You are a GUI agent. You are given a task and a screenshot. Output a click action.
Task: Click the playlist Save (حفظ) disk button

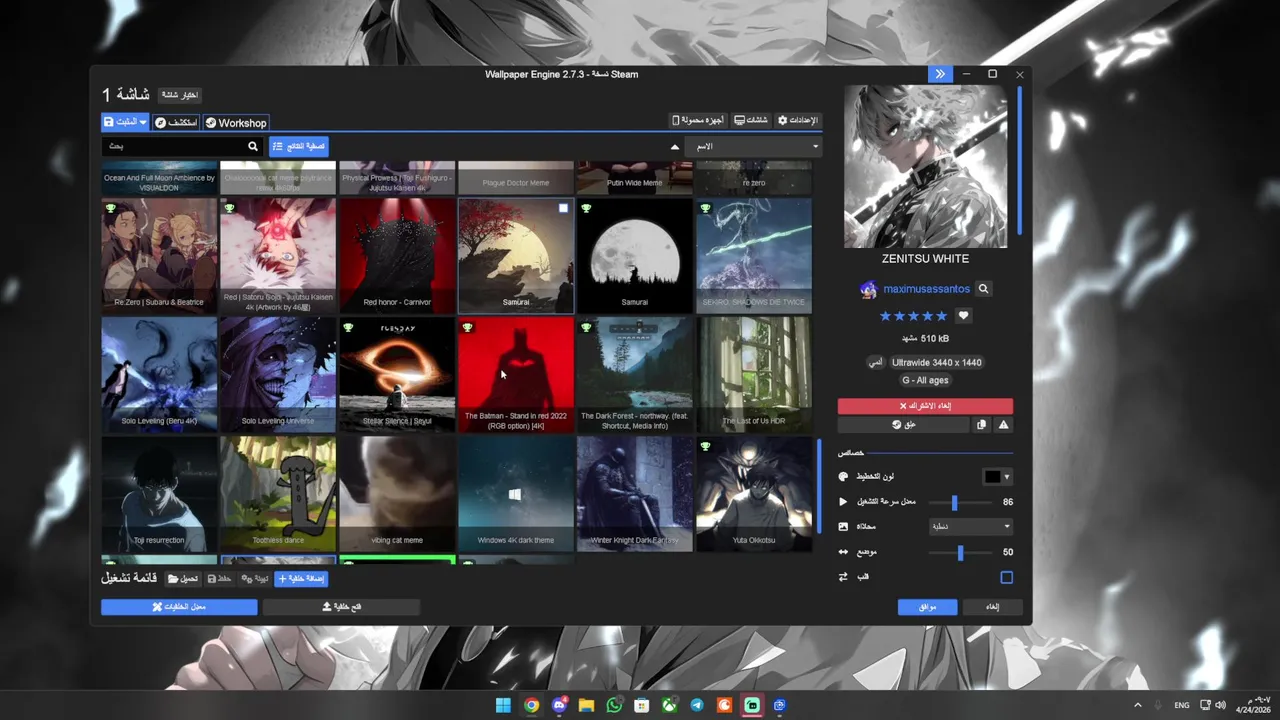click(219, 579)
